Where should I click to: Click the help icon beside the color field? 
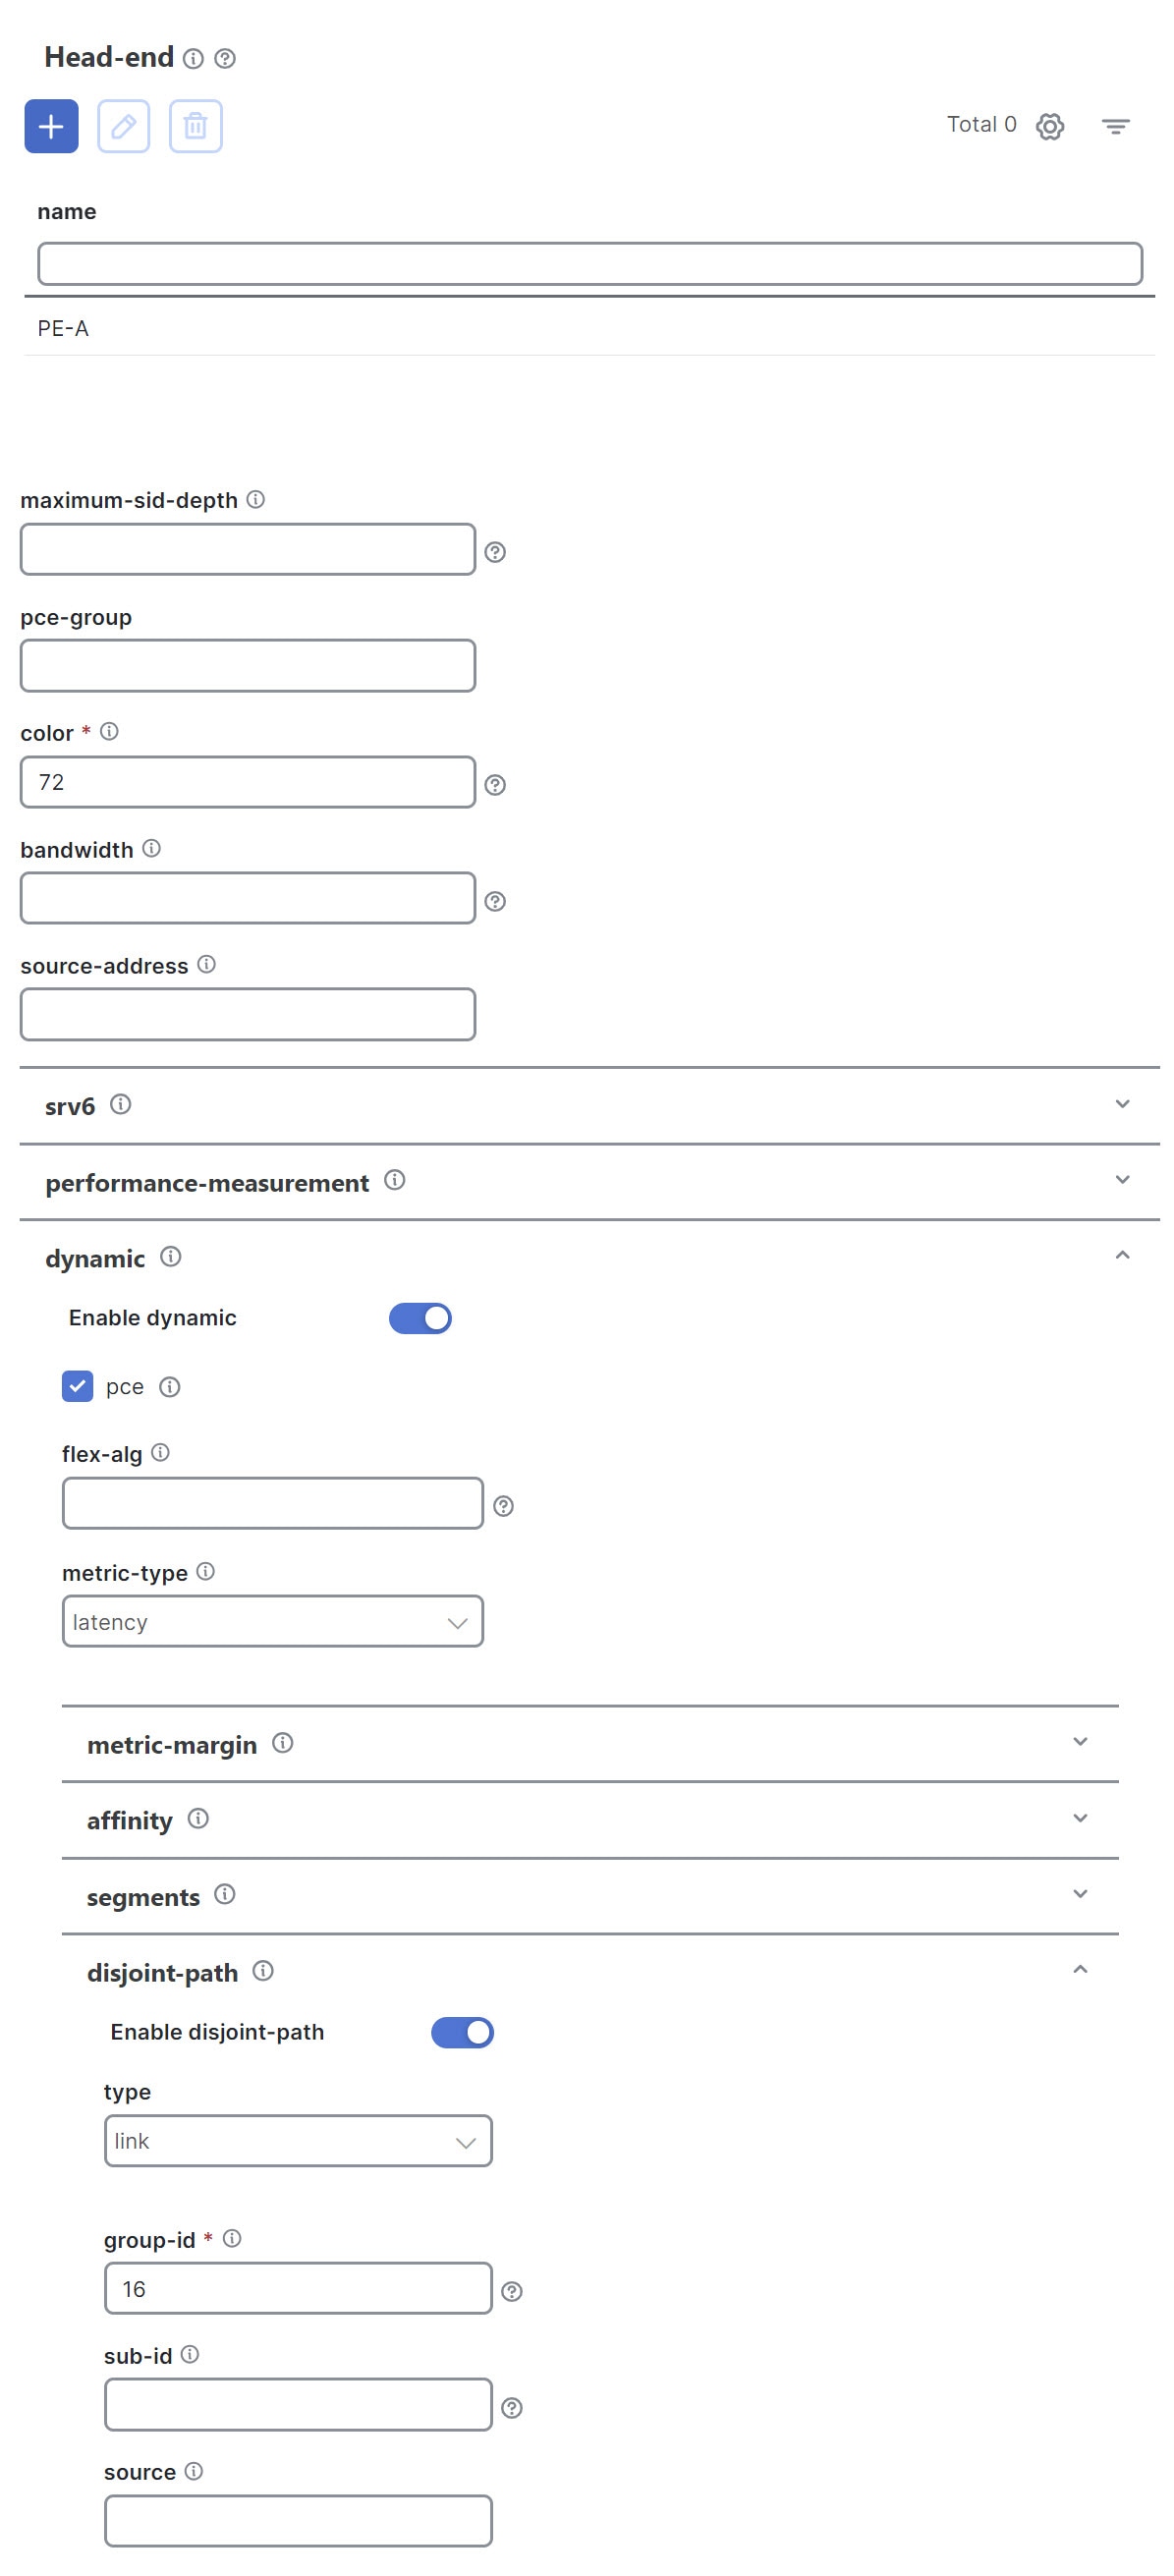495,784
